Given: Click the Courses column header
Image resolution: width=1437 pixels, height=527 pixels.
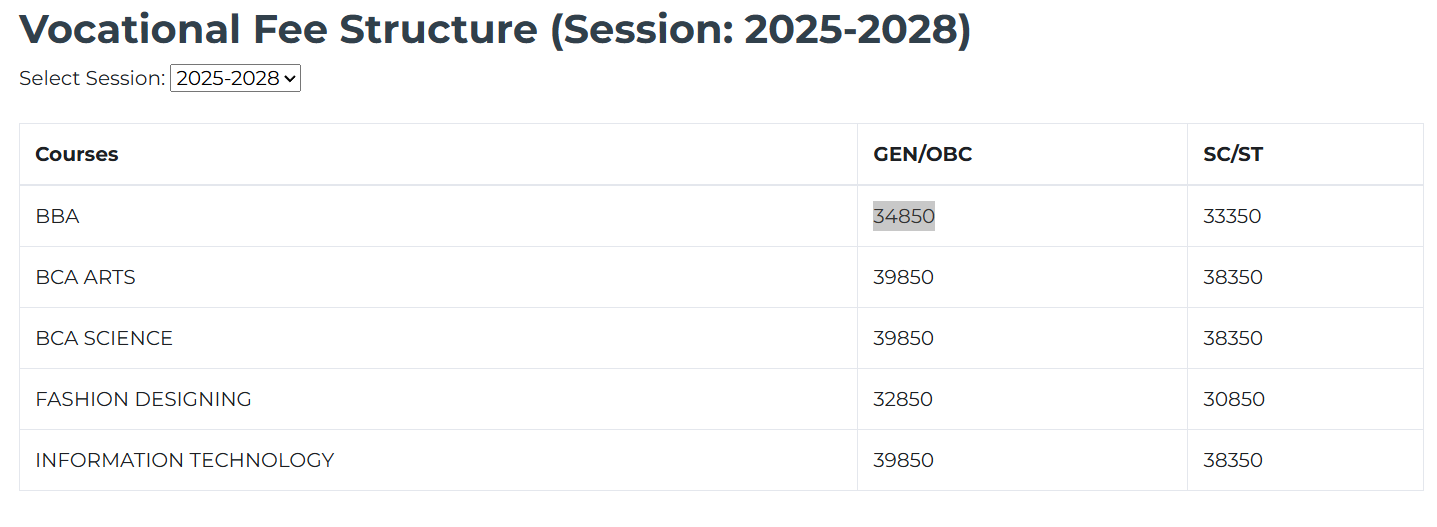Looking at the screenshot, I should 77,154.
